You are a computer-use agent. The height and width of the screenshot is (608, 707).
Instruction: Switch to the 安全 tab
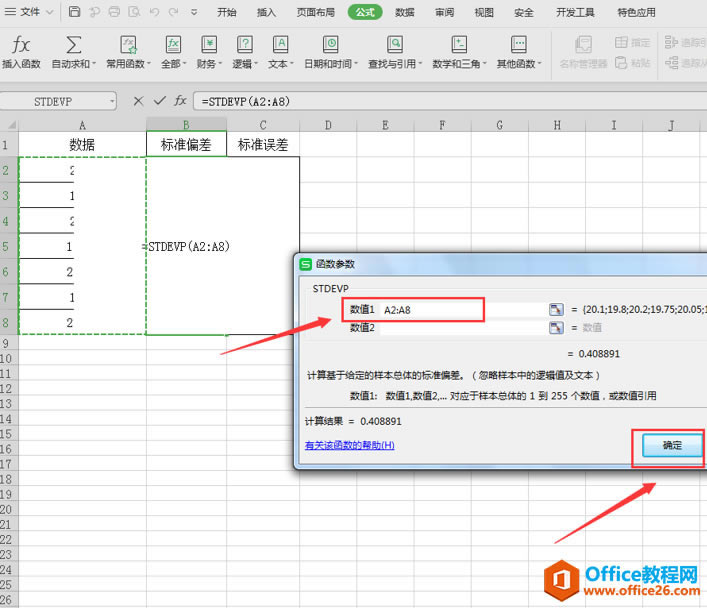(x=523, y=12)
